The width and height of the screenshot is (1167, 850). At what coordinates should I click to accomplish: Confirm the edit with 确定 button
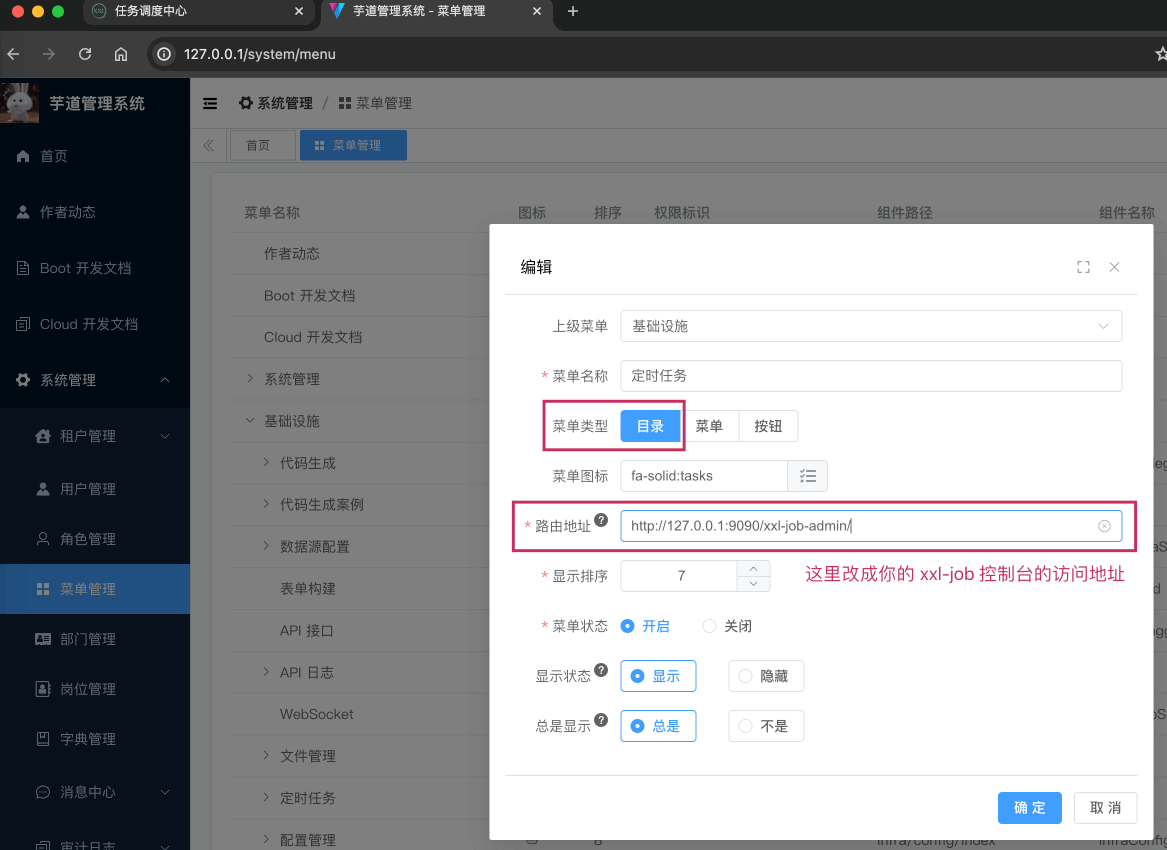click(1029, 808)
